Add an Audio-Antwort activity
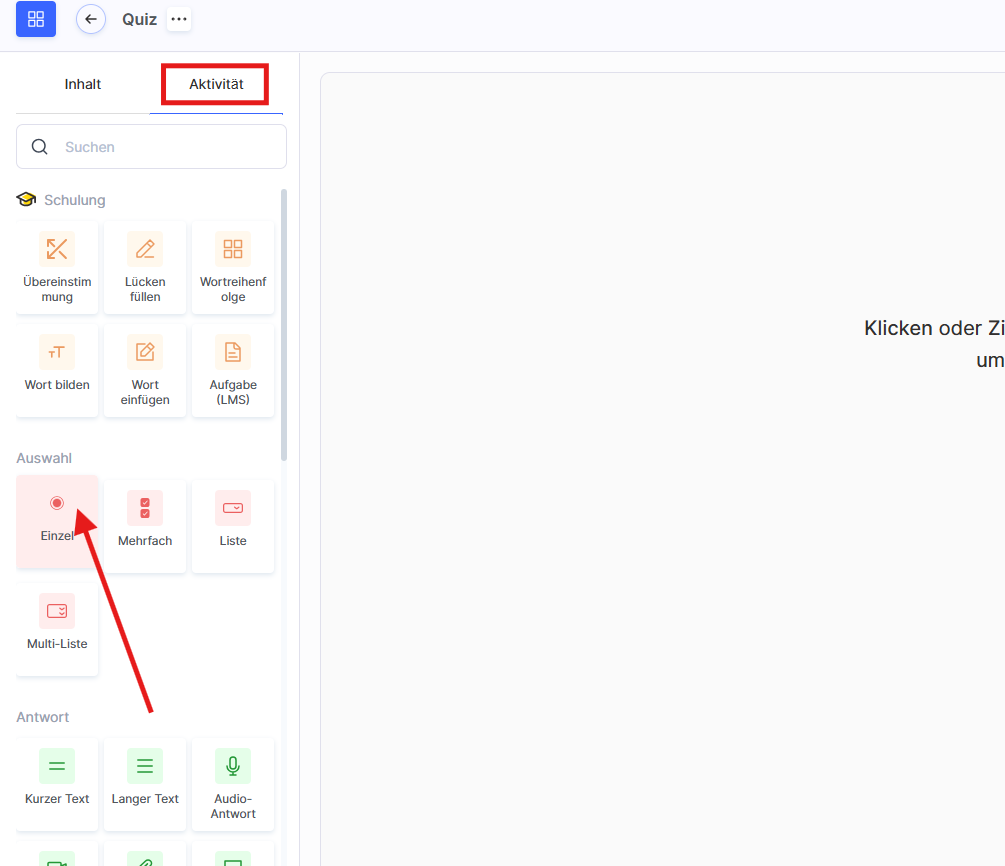 point(233,785)
